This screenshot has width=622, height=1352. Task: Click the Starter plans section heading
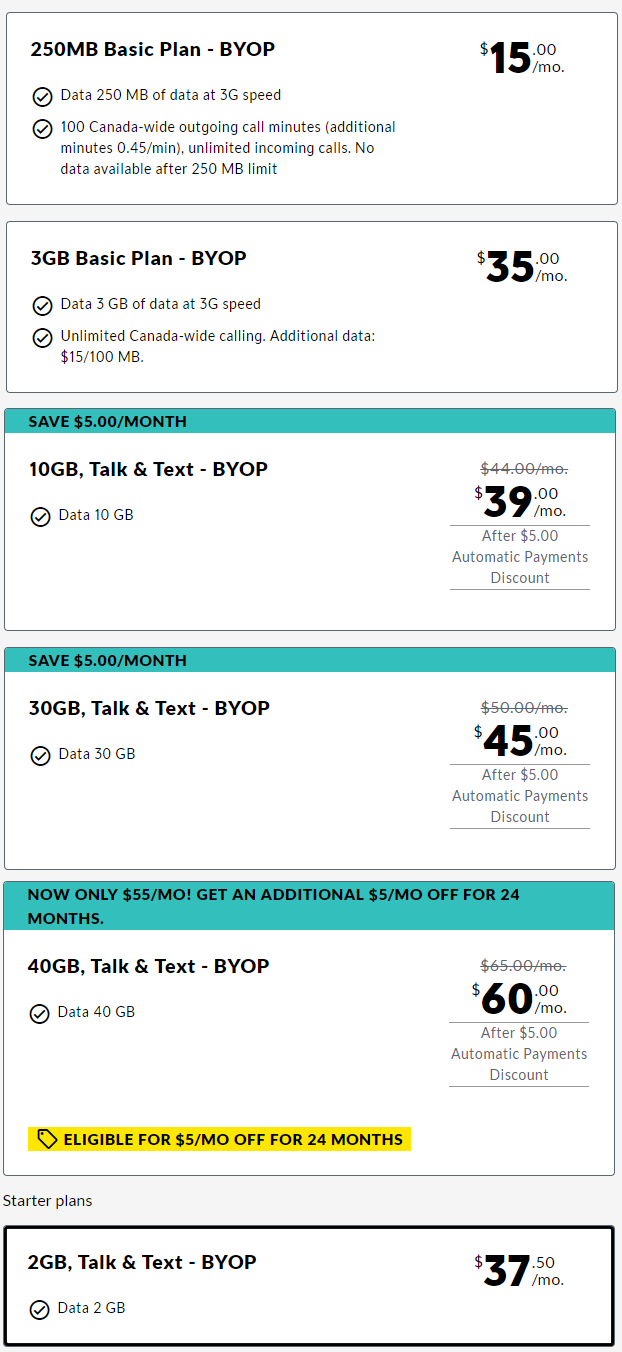point(48,1200)
